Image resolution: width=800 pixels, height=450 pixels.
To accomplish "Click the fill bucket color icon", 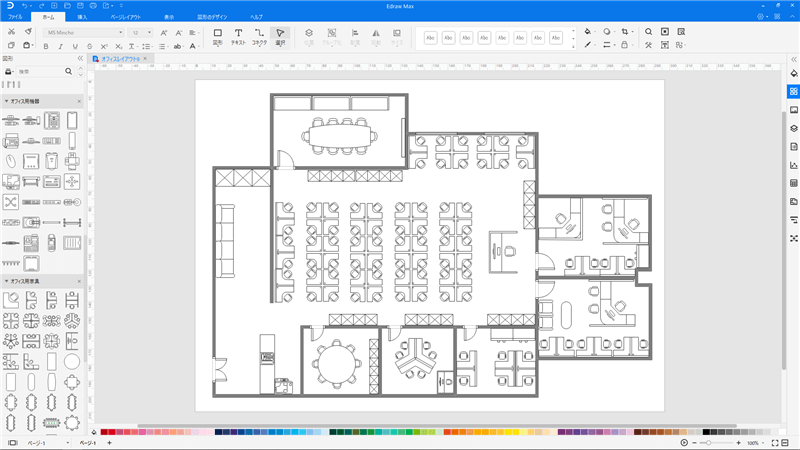I will click(x=587, y=32).
